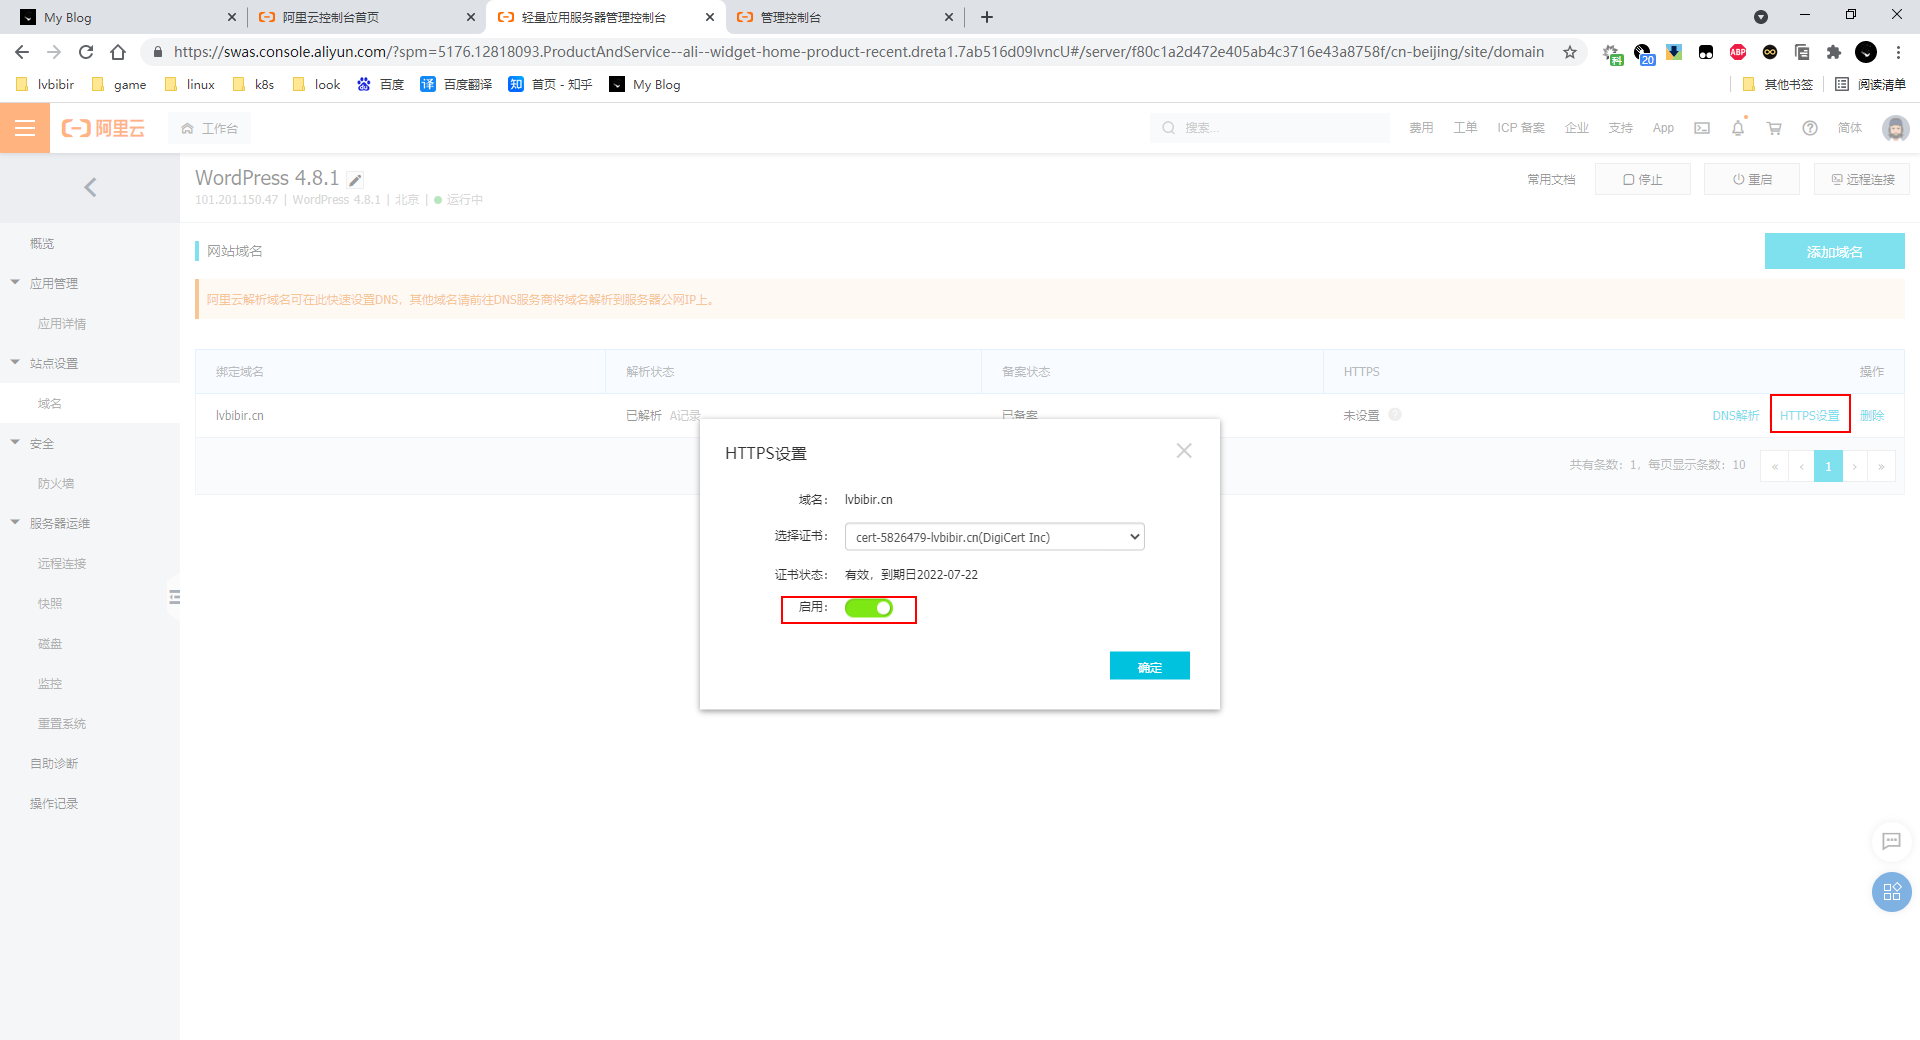Open the floating chat feedback icon
Image resolution: width=1920 pixels, height=1040 pixels.
point(1891,841)
